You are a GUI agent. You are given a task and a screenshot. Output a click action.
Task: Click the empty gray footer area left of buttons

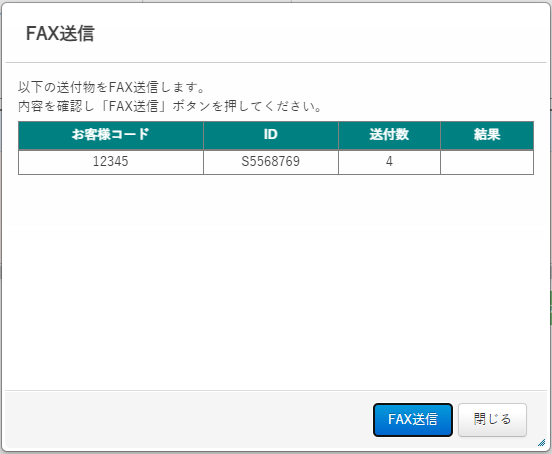point(189,420)
